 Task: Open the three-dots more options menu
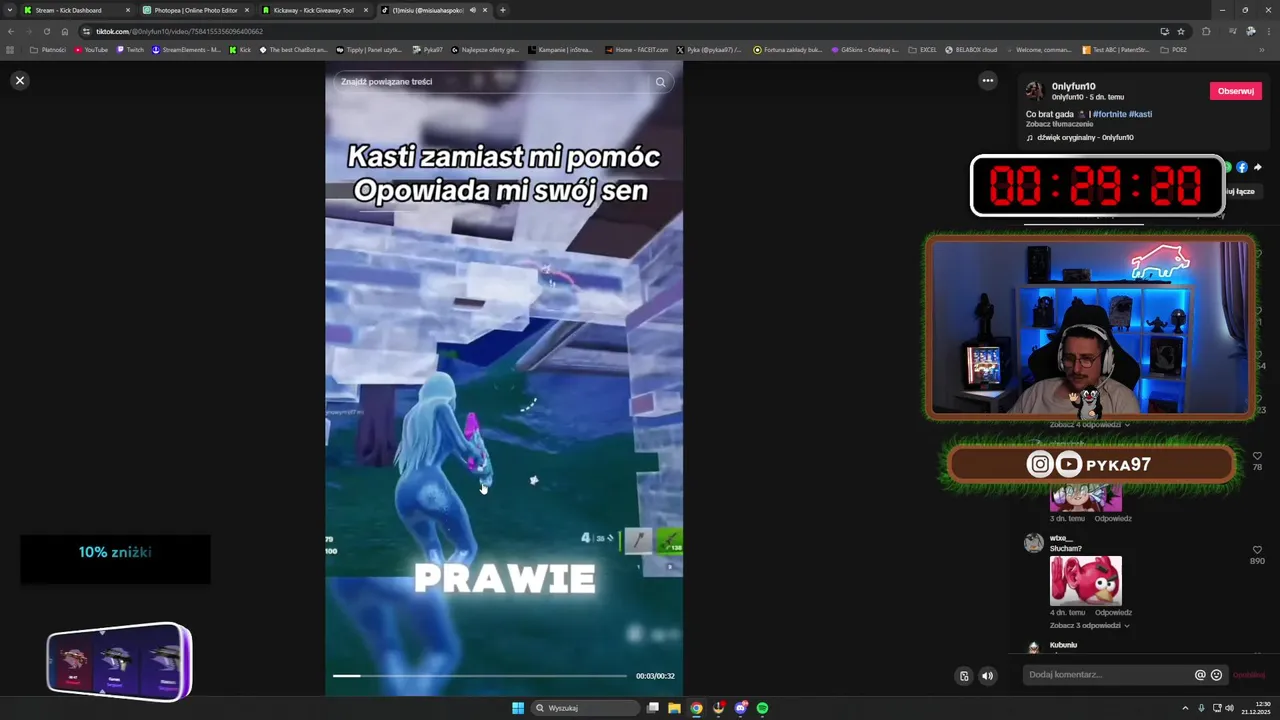987,80
